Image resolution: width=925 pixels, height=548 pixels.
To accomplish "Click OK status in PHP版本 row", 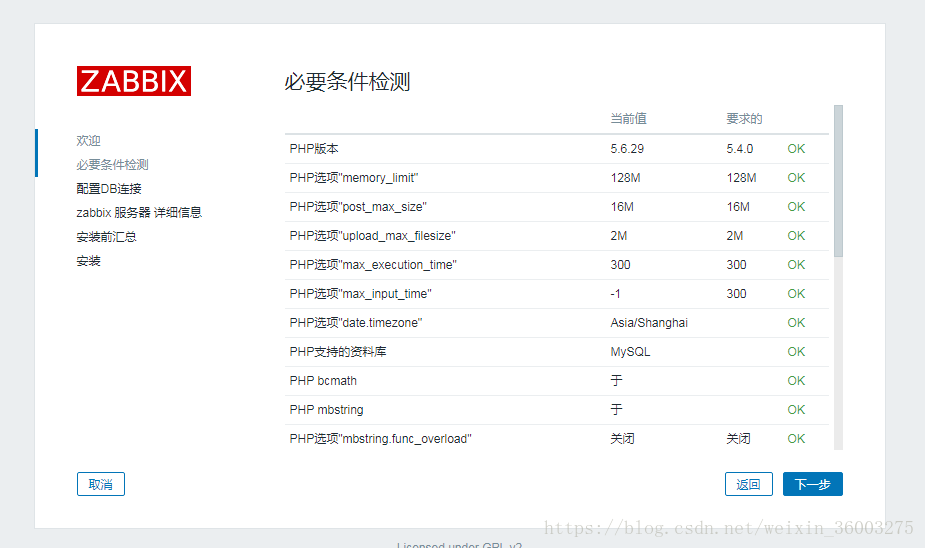I will coord(796,149).
